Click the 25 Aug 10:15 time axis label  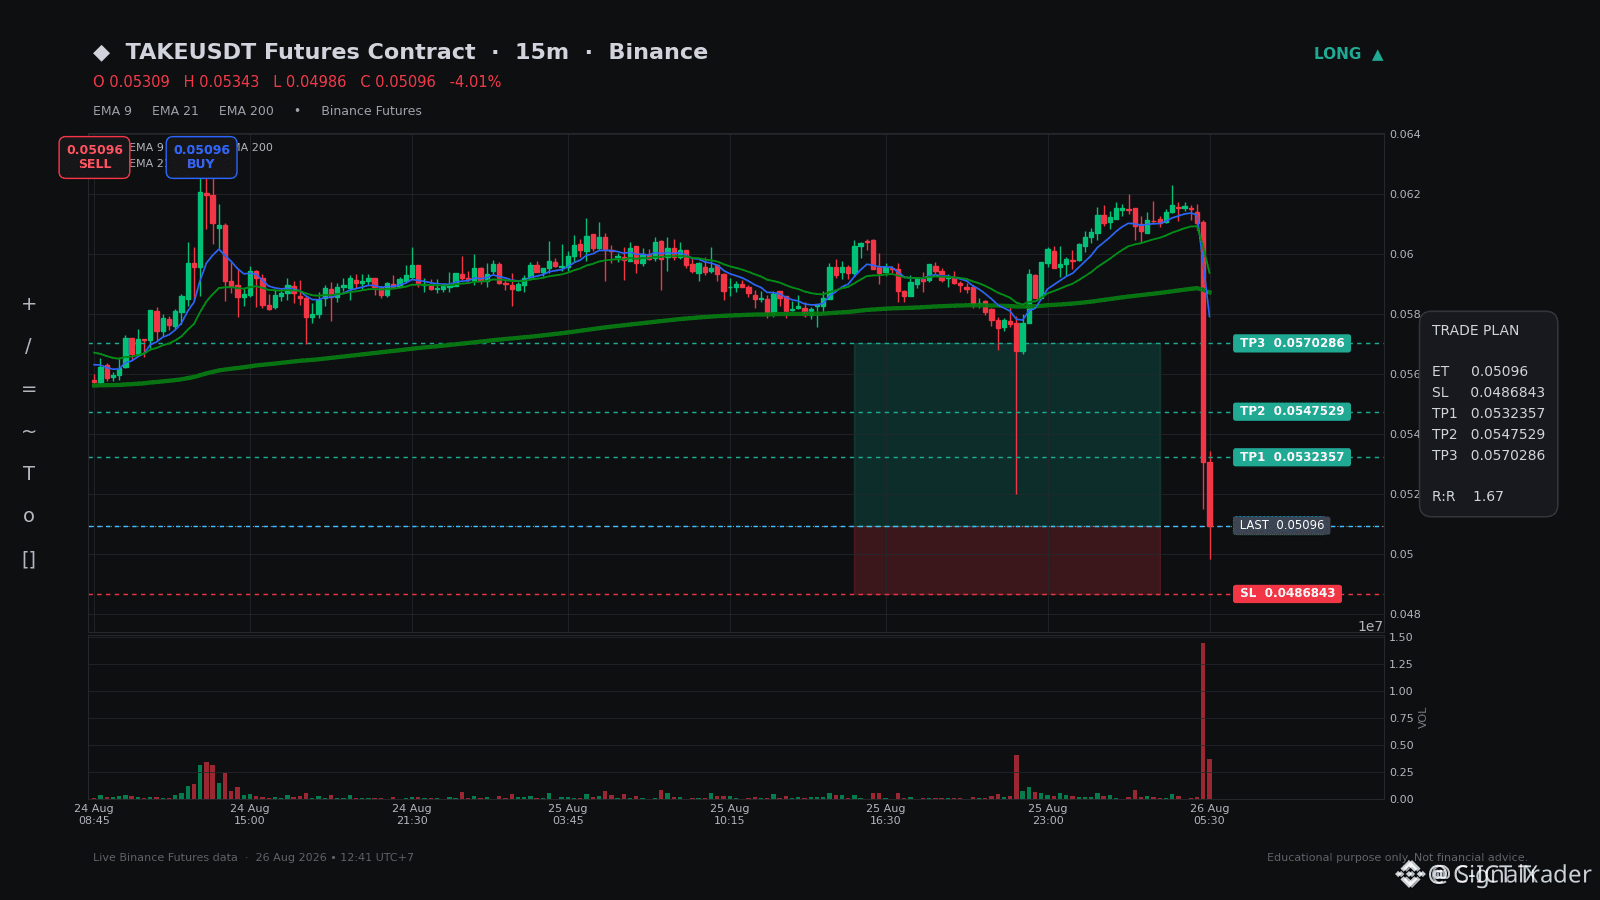730,815
